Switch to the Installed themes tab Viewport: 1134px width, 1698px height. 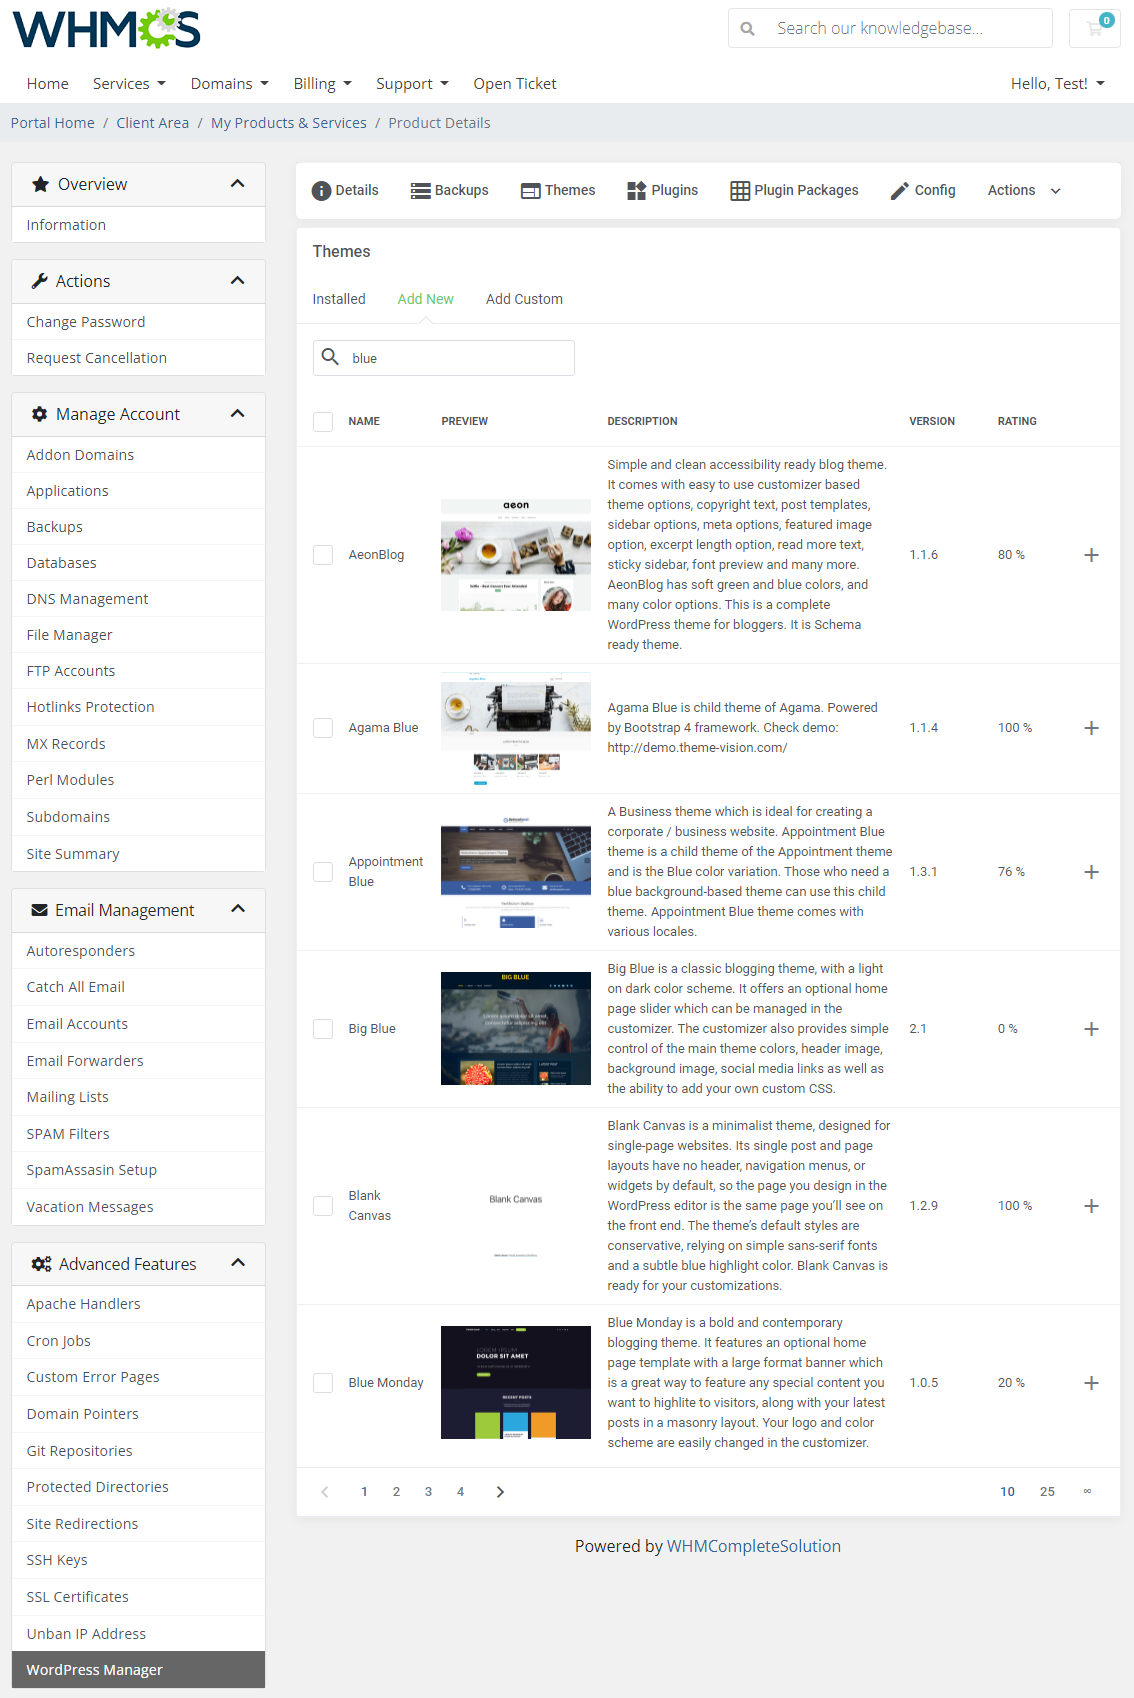coord(339,299)
